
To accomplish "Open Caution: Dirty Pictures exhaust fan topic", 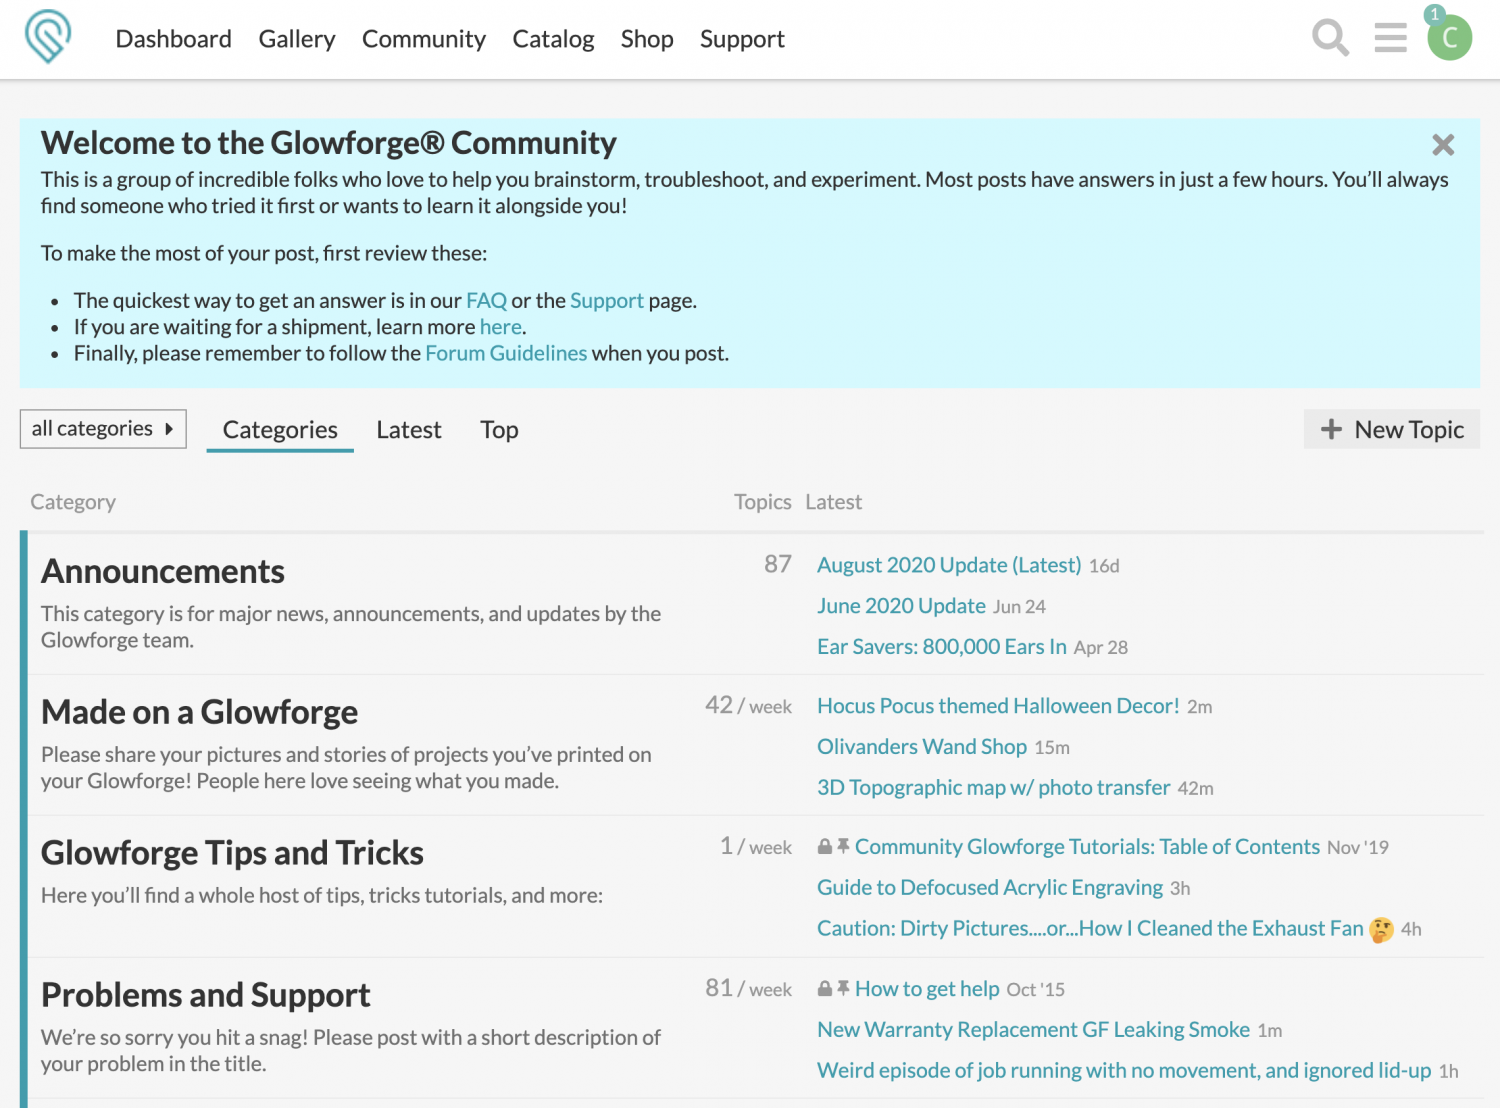I will click(1090, 929).
